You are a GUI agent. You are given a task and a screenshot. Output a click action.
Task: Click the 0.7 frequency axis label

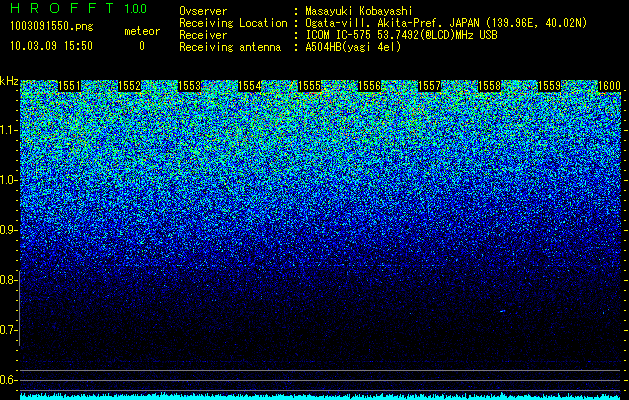coord(9,330)
